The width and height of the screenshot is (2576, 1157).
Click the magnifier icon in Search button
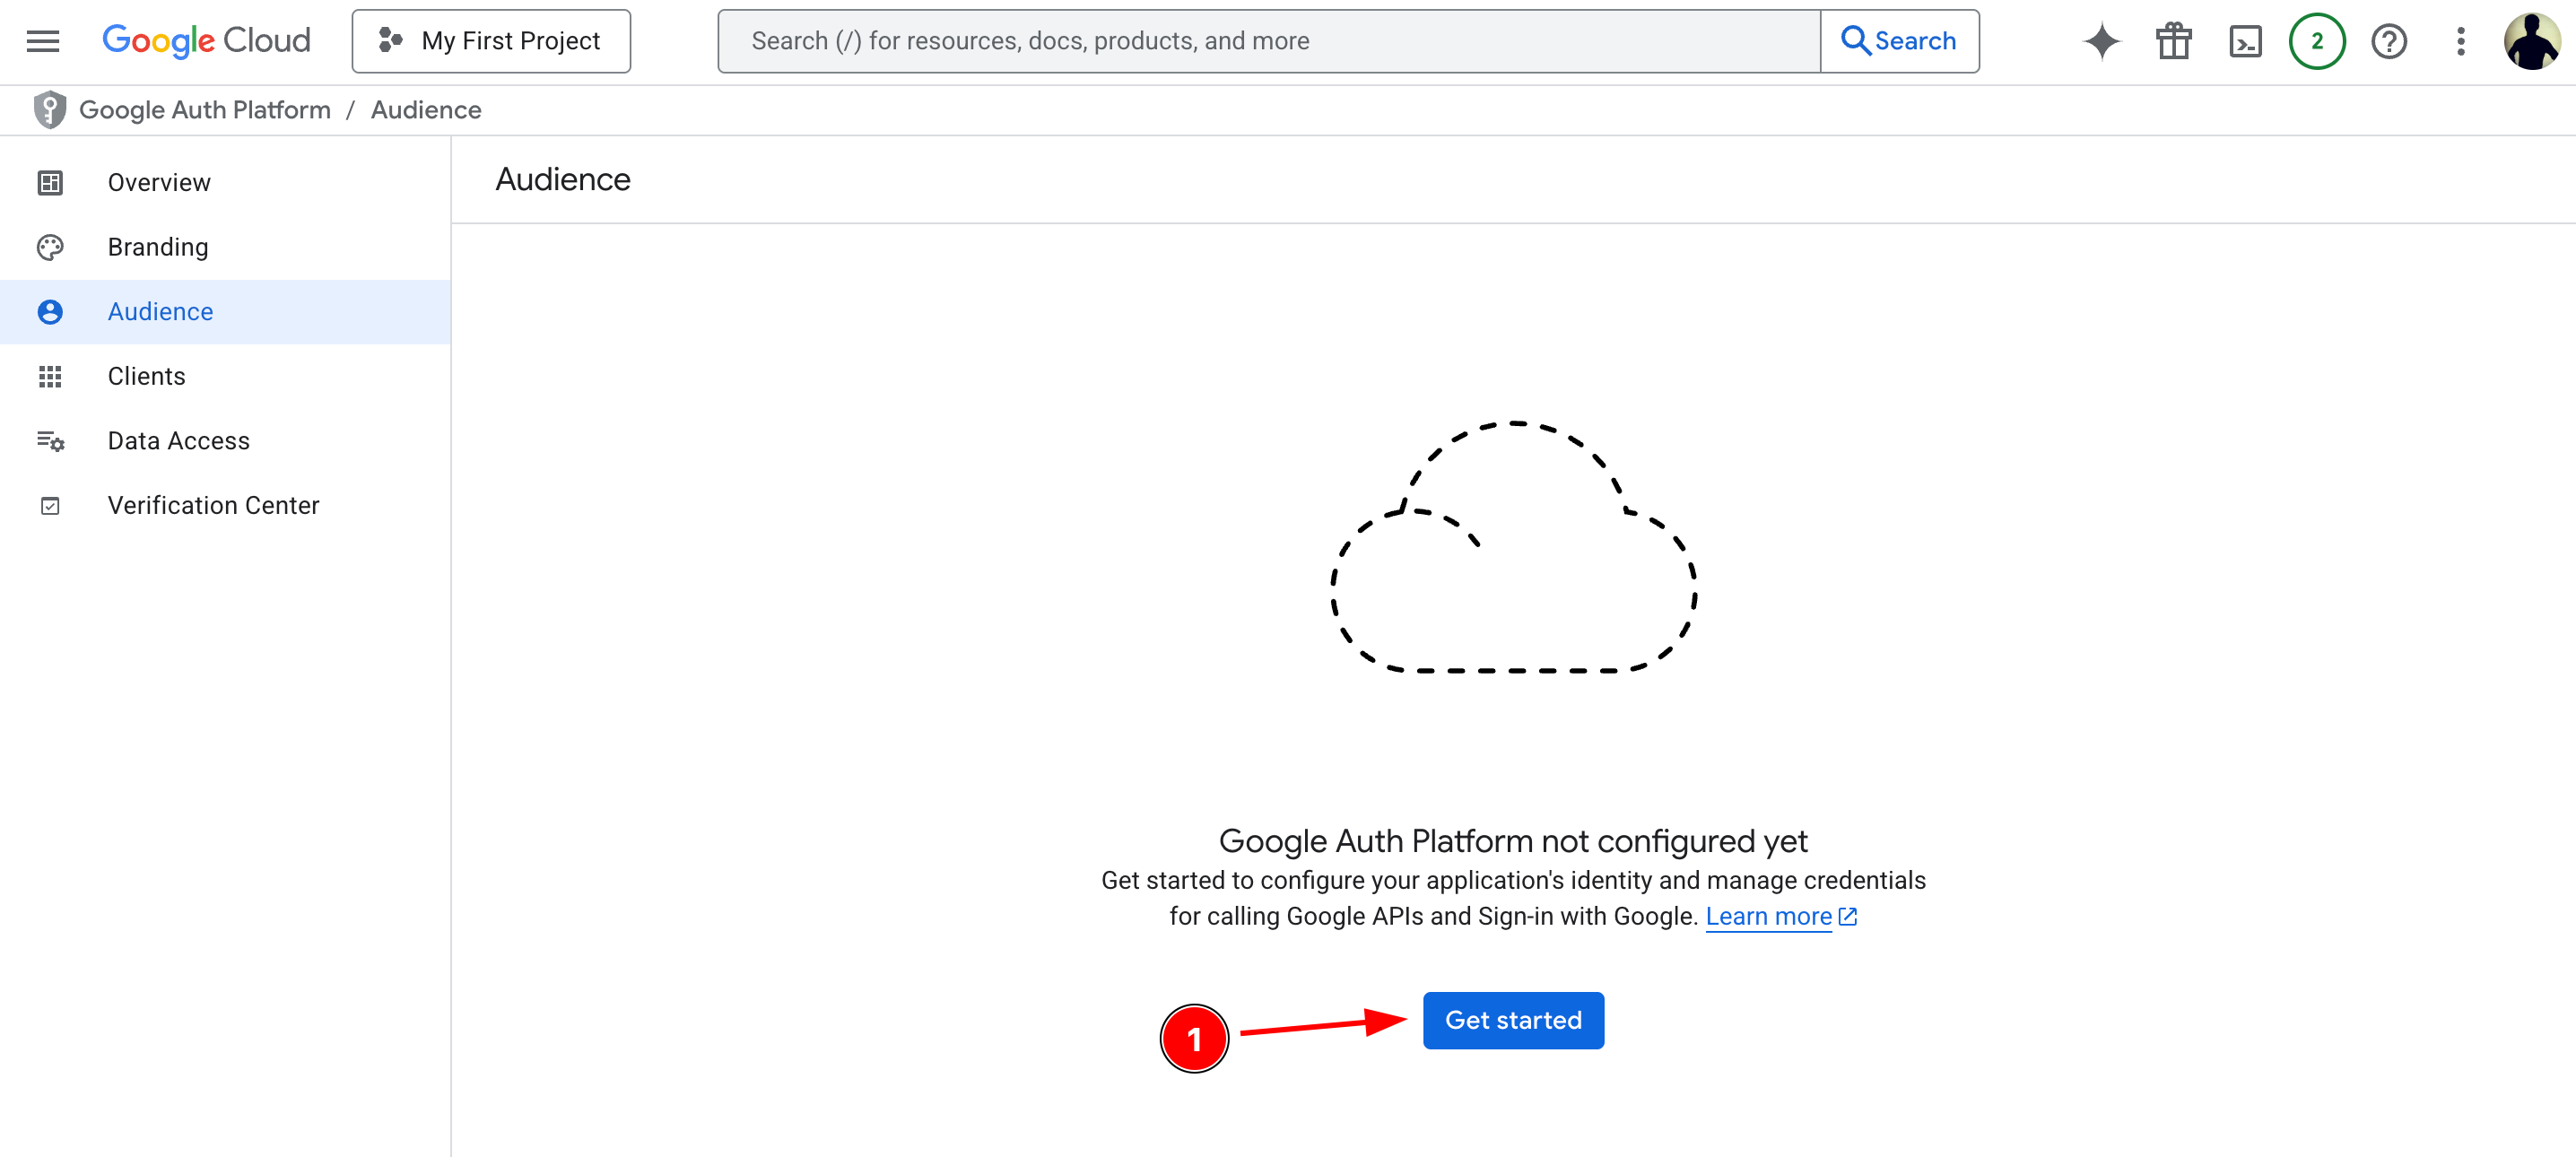point(1855,41)
